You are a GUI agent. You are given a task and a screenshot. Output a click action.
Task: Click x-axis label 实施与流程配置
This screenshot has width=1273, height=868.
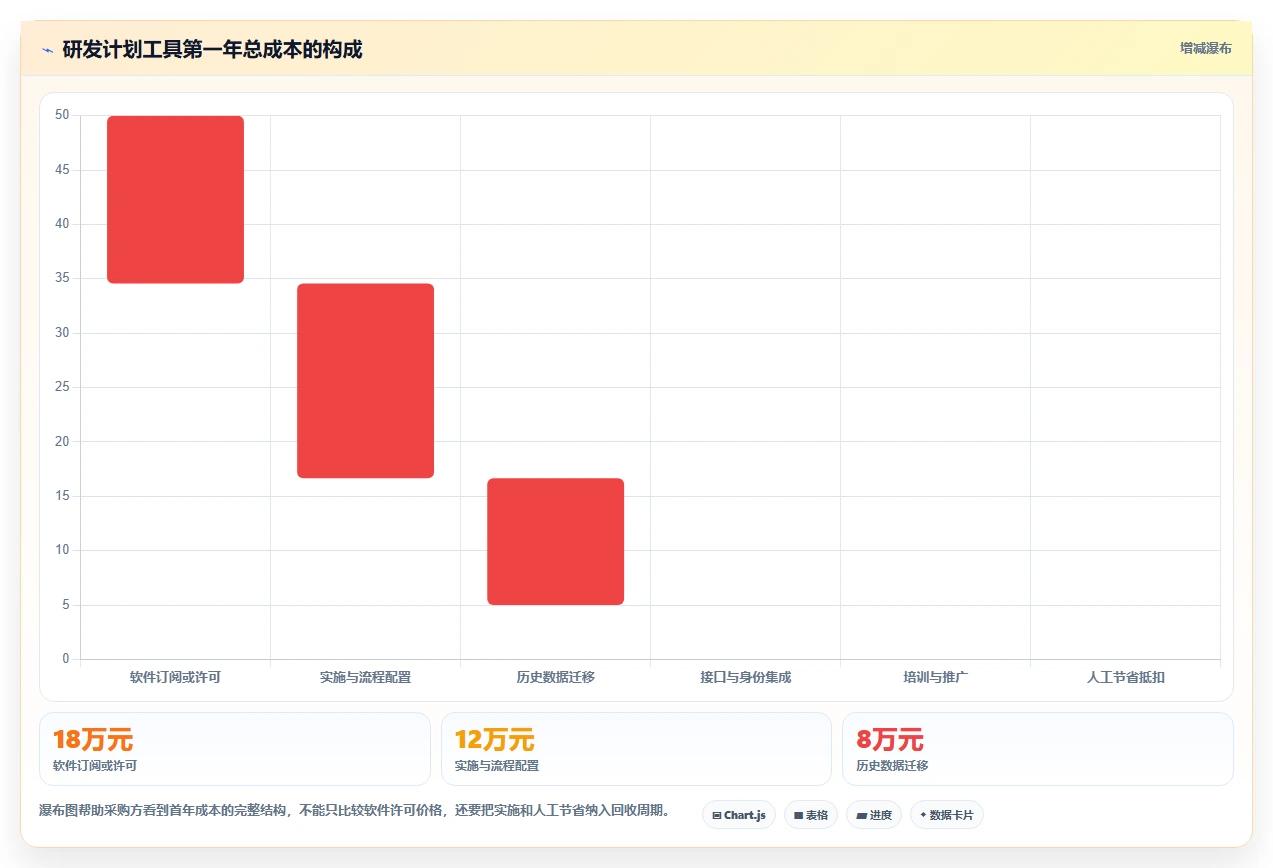pos(365,677)
